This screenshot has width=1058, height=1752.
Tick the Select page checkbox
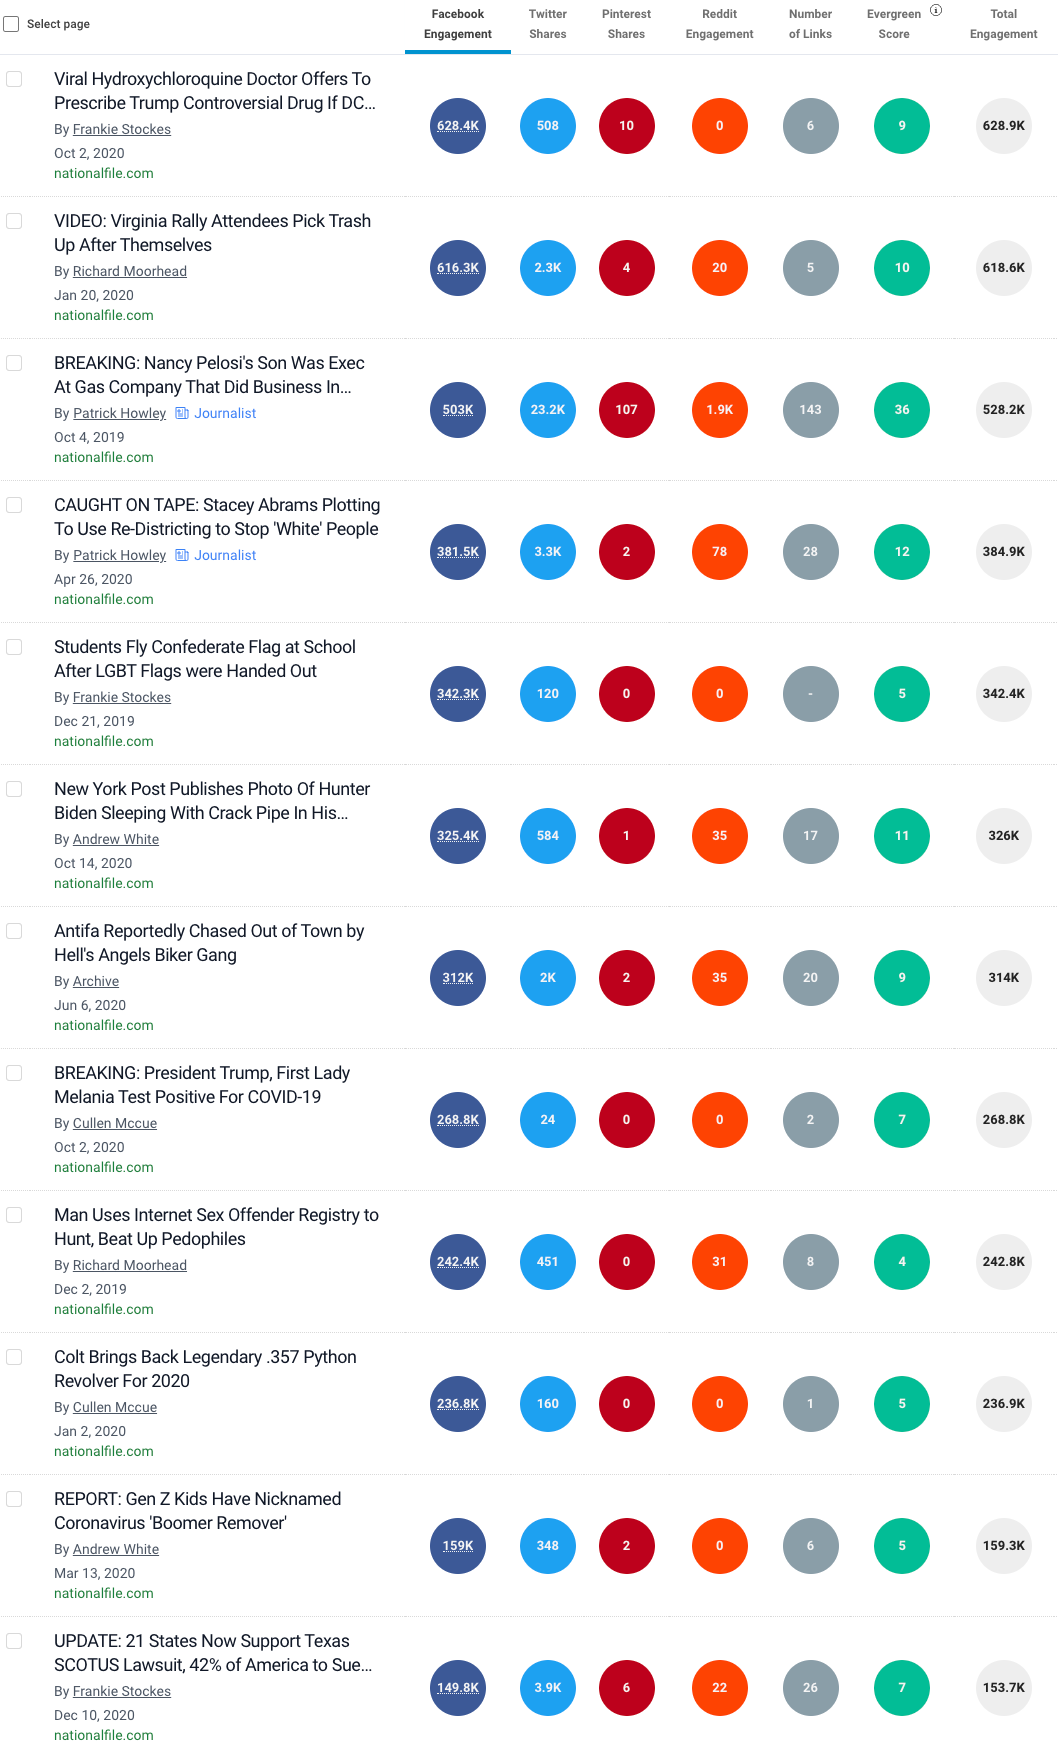point(12,24)
